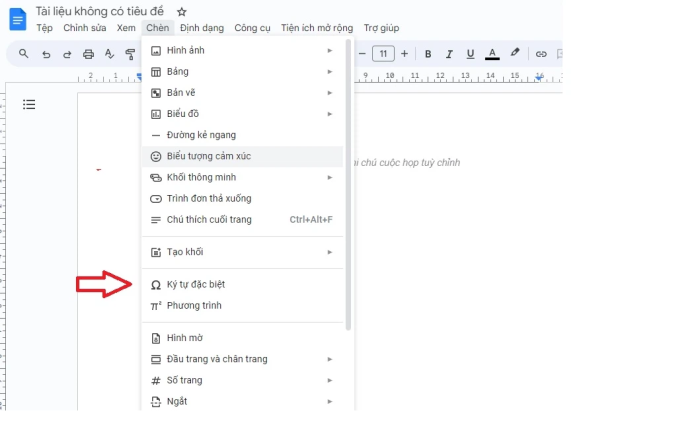
Task: Select Ký tự đặc biệt menu item
Action: (195, 284)
